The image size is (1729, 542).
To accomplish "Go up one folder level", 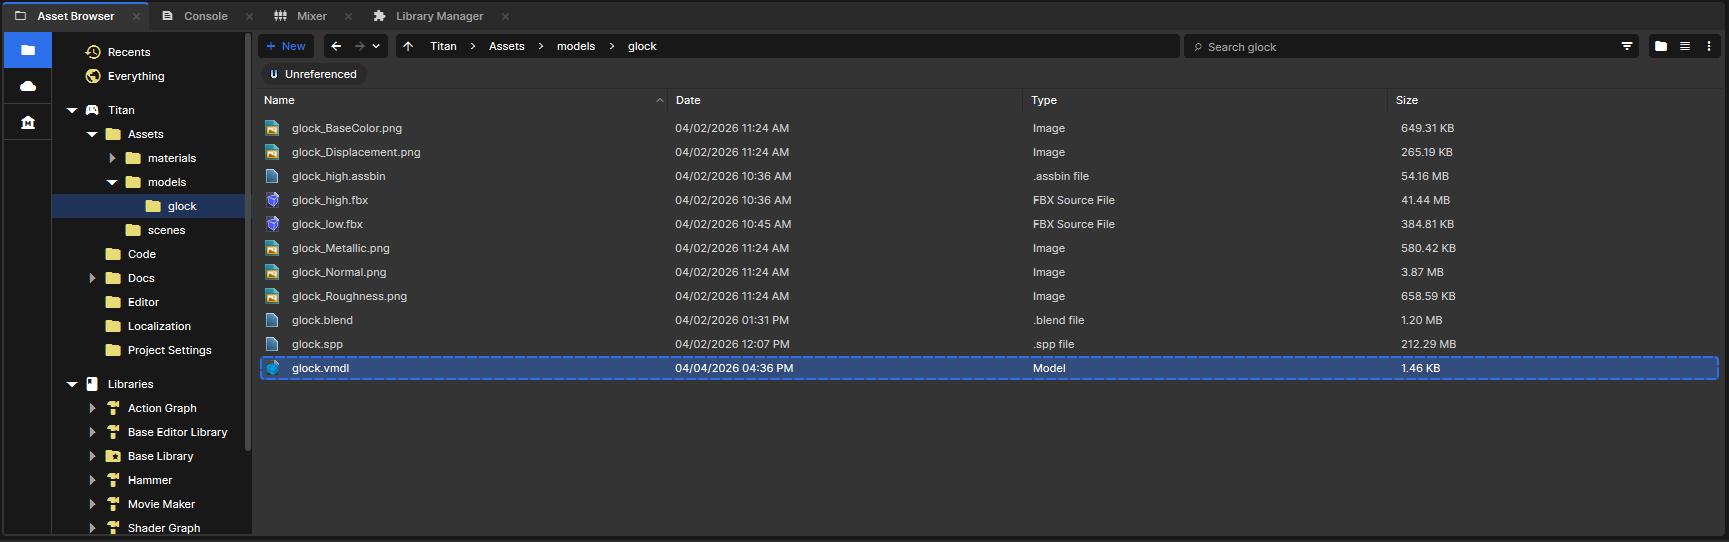I will tap(408, 46).
